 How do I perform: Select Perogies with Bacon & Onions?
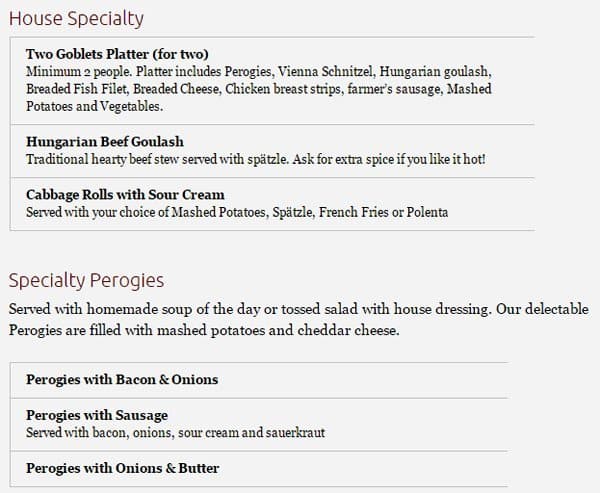click(x=122, y=380)
